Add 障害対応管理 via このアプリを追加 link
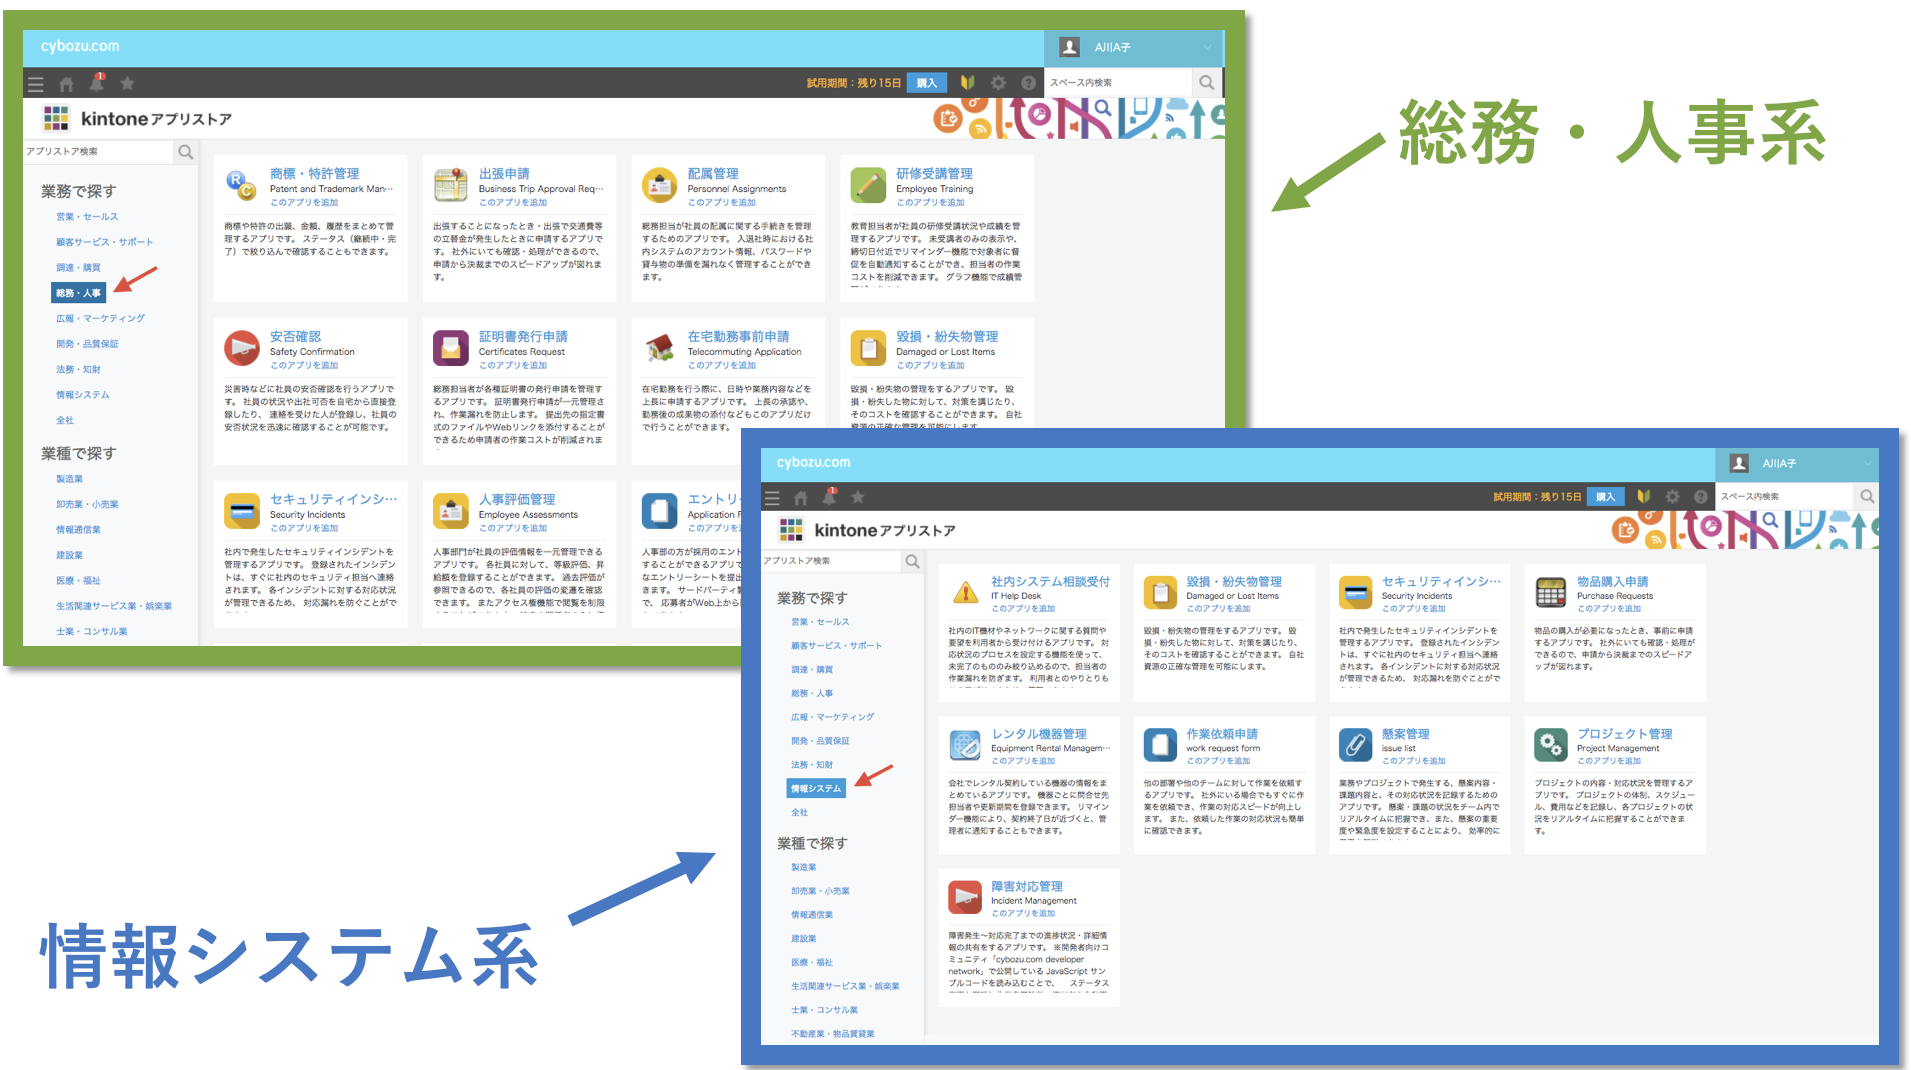This screenshot has height=1070, width=1911. coord(1023,914)
